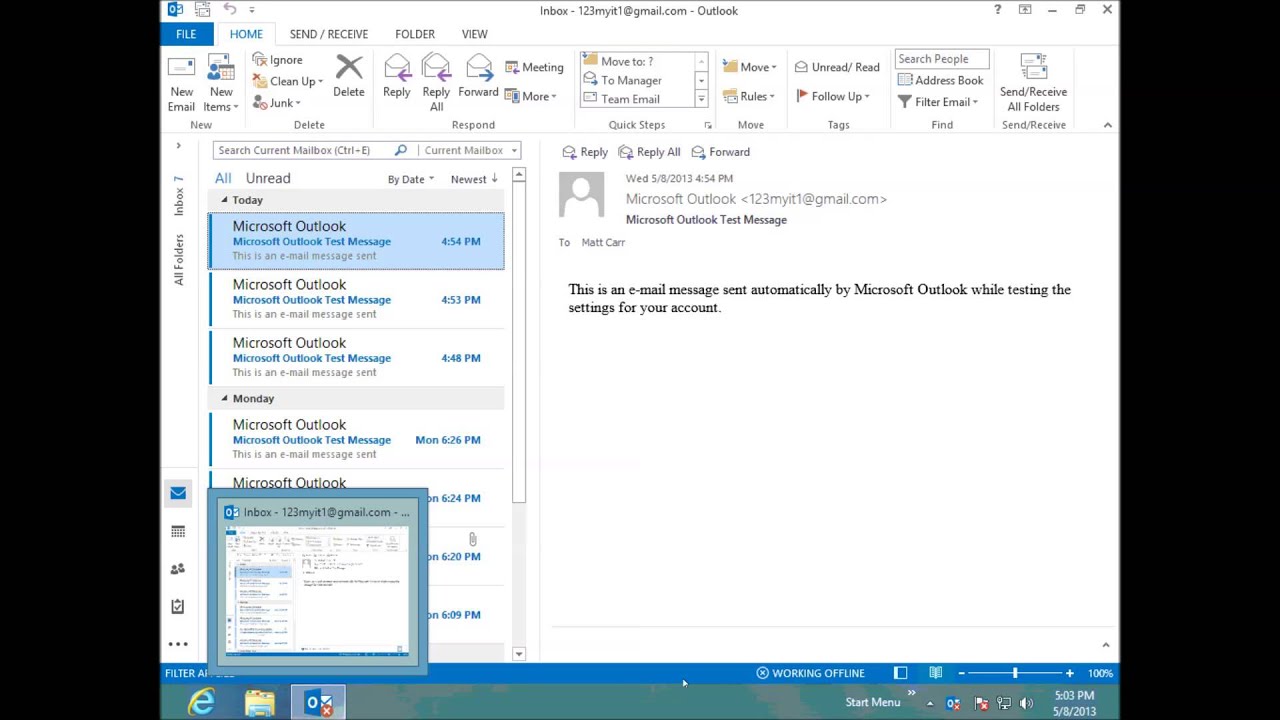Open the FILE tab
1280x720 pixels.
pyautogui.click(x=186, y=34)
